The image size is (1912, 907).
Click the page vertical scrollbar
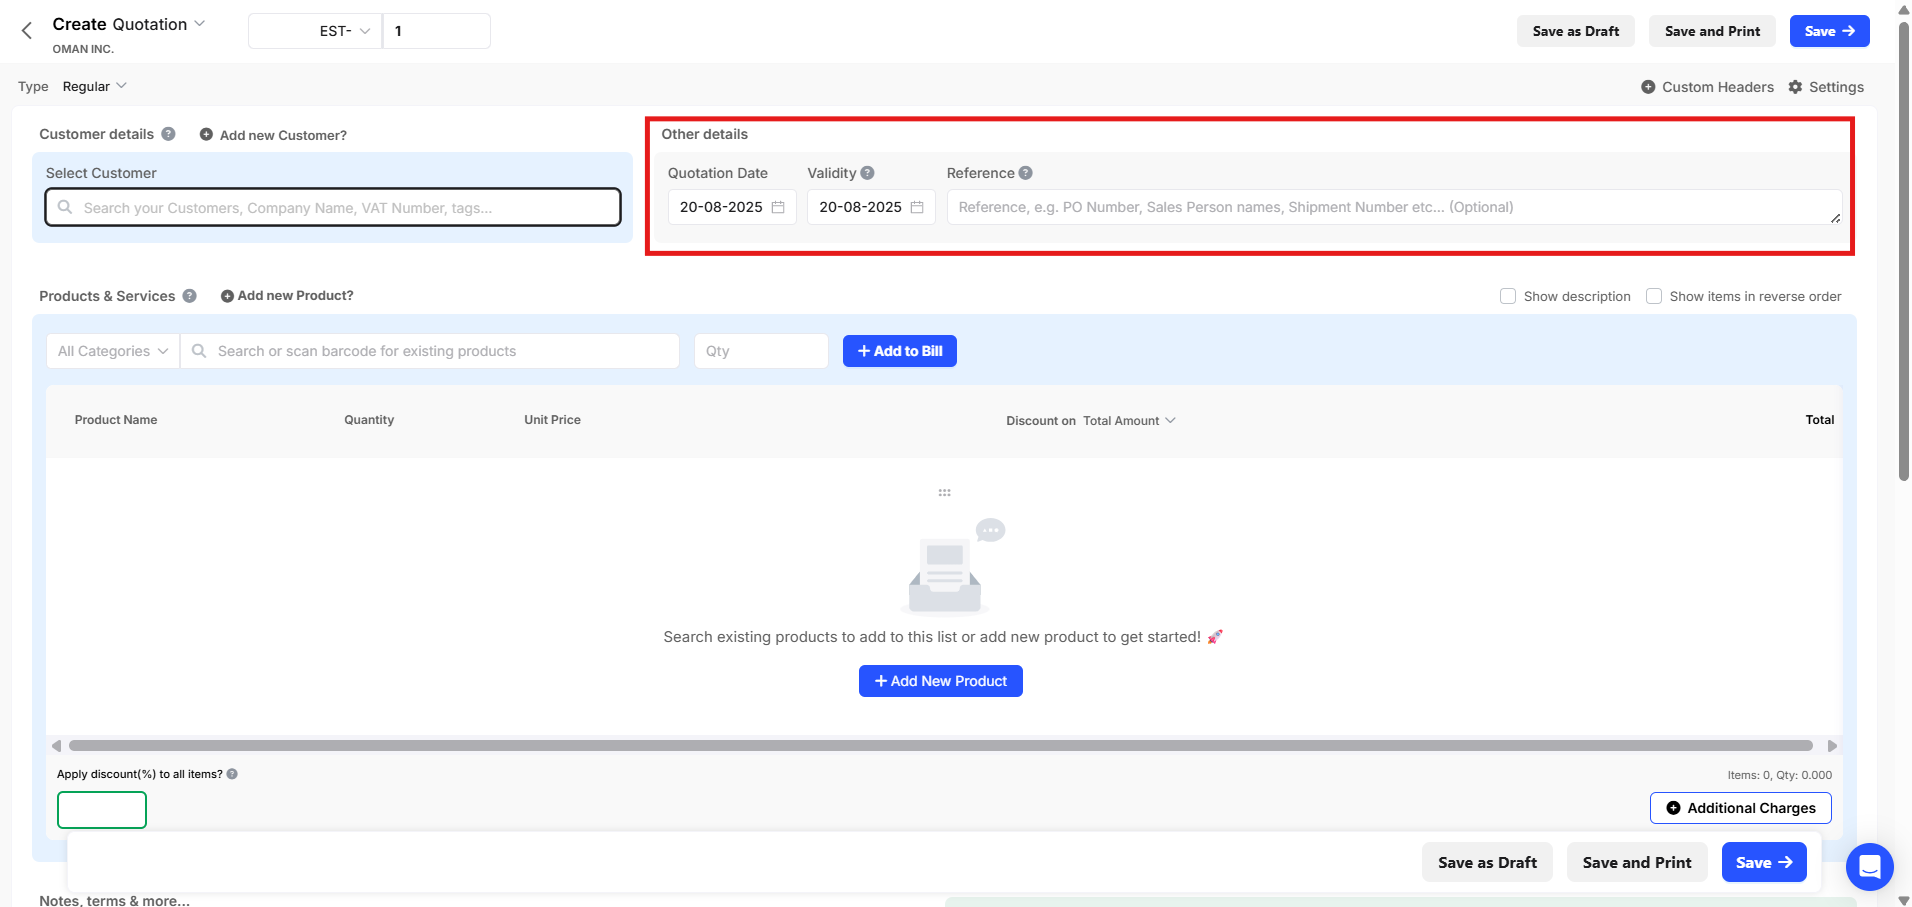click(1904, 250)
